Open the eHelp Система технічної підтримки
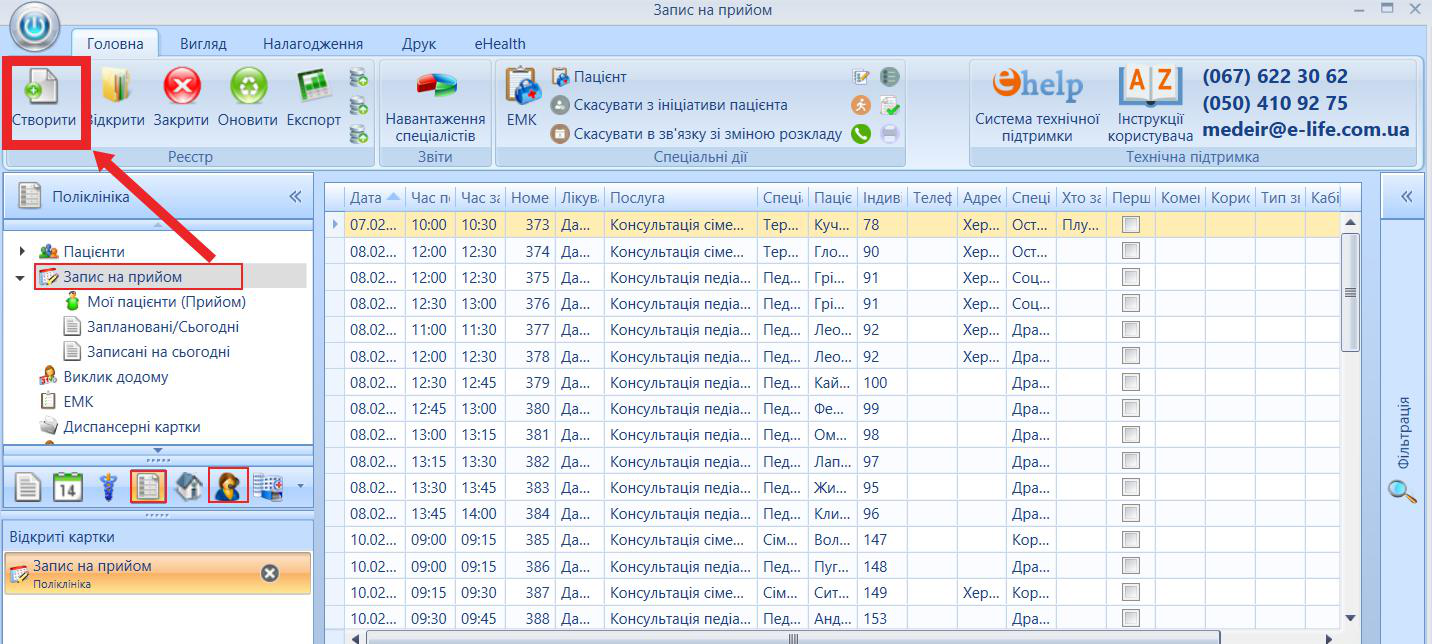 pos(1037,86)
